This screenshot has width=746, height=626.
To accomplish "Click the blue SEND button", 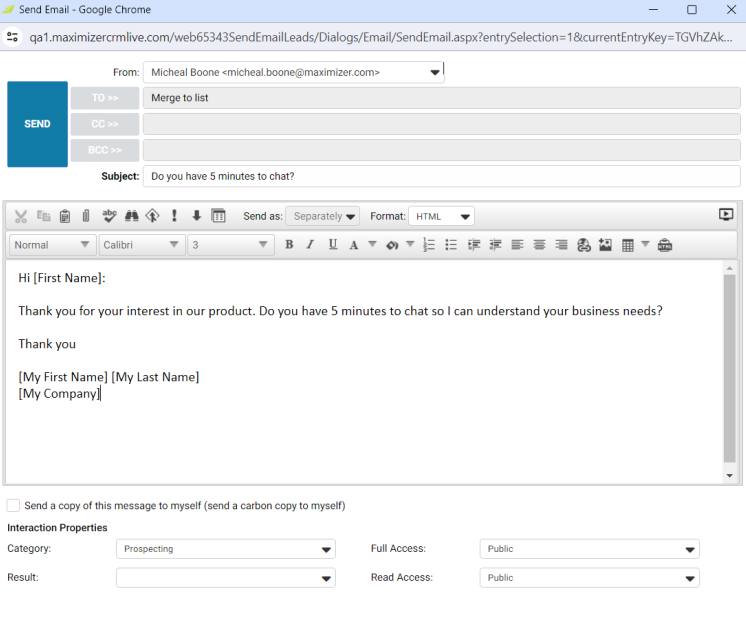I will 37,124.
